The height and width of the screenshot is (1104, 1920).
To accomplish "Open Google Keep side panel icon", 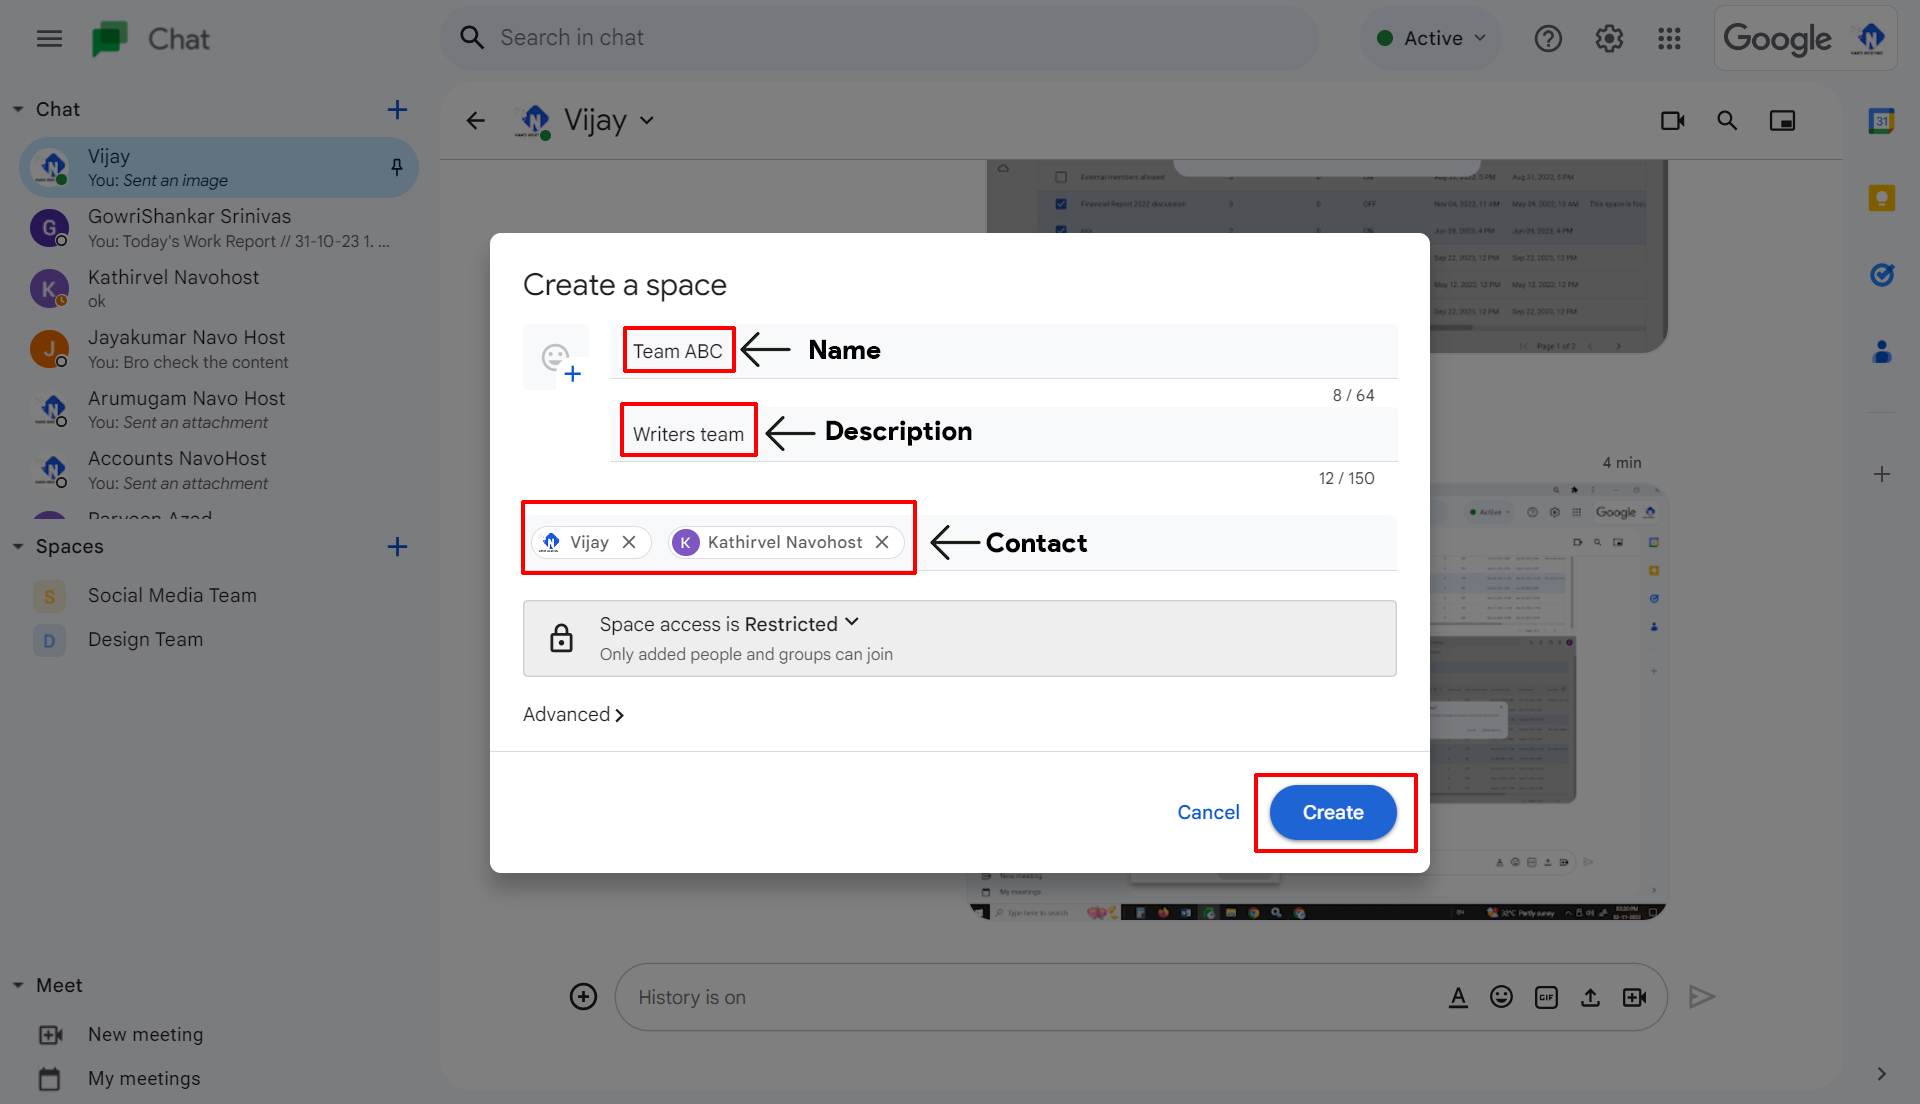I will tap(1881, 197).
